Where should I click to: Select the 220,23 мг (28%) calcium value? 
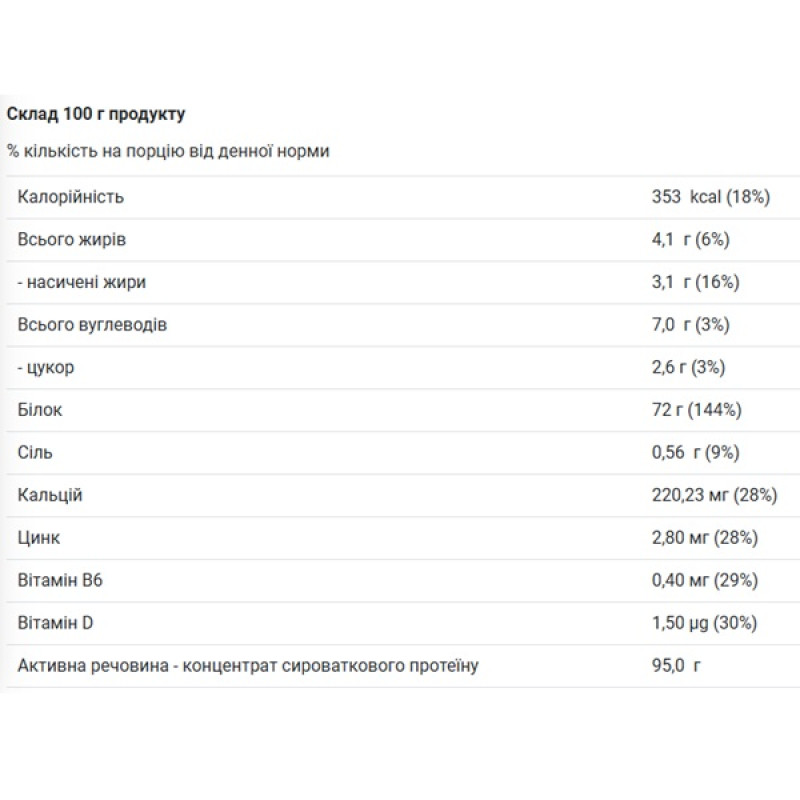714,495
